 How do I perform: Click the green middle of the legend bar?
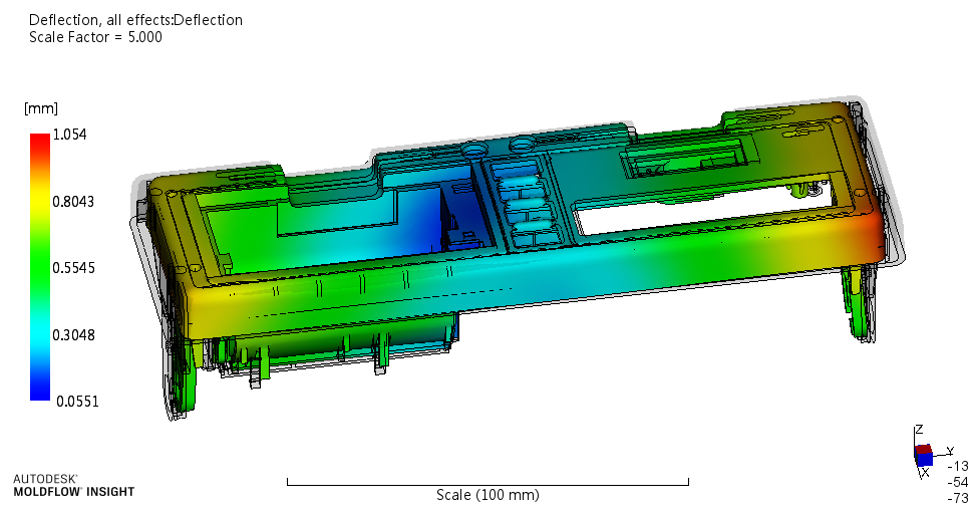(x=39, y=267)
